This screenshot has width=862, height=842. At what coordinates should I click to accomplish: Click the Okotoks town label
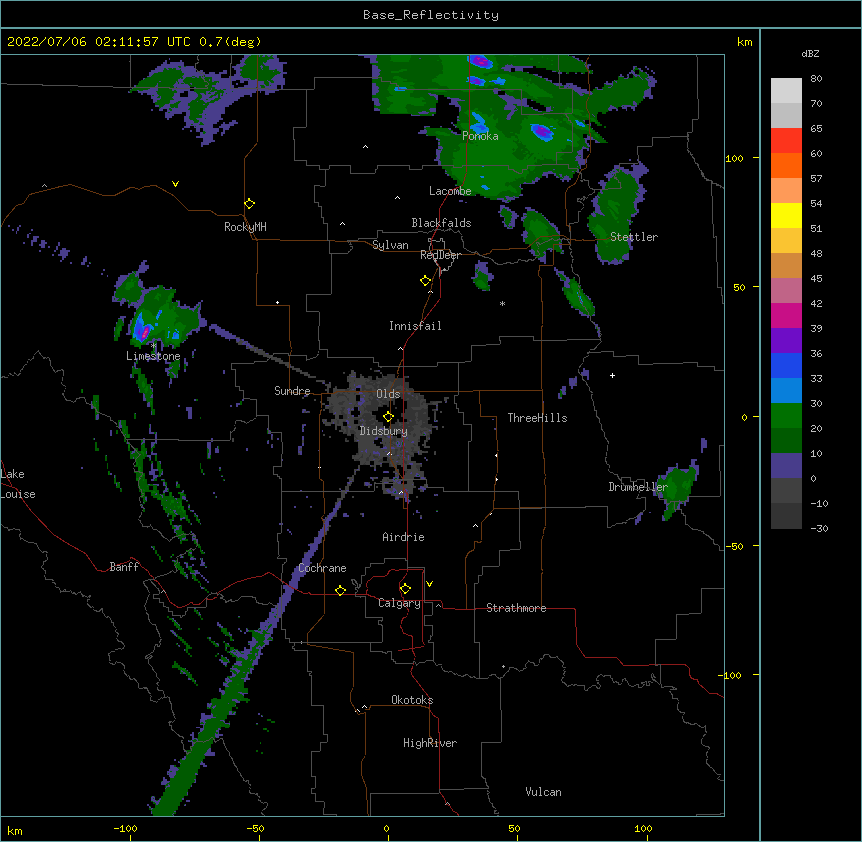[412, 700]
